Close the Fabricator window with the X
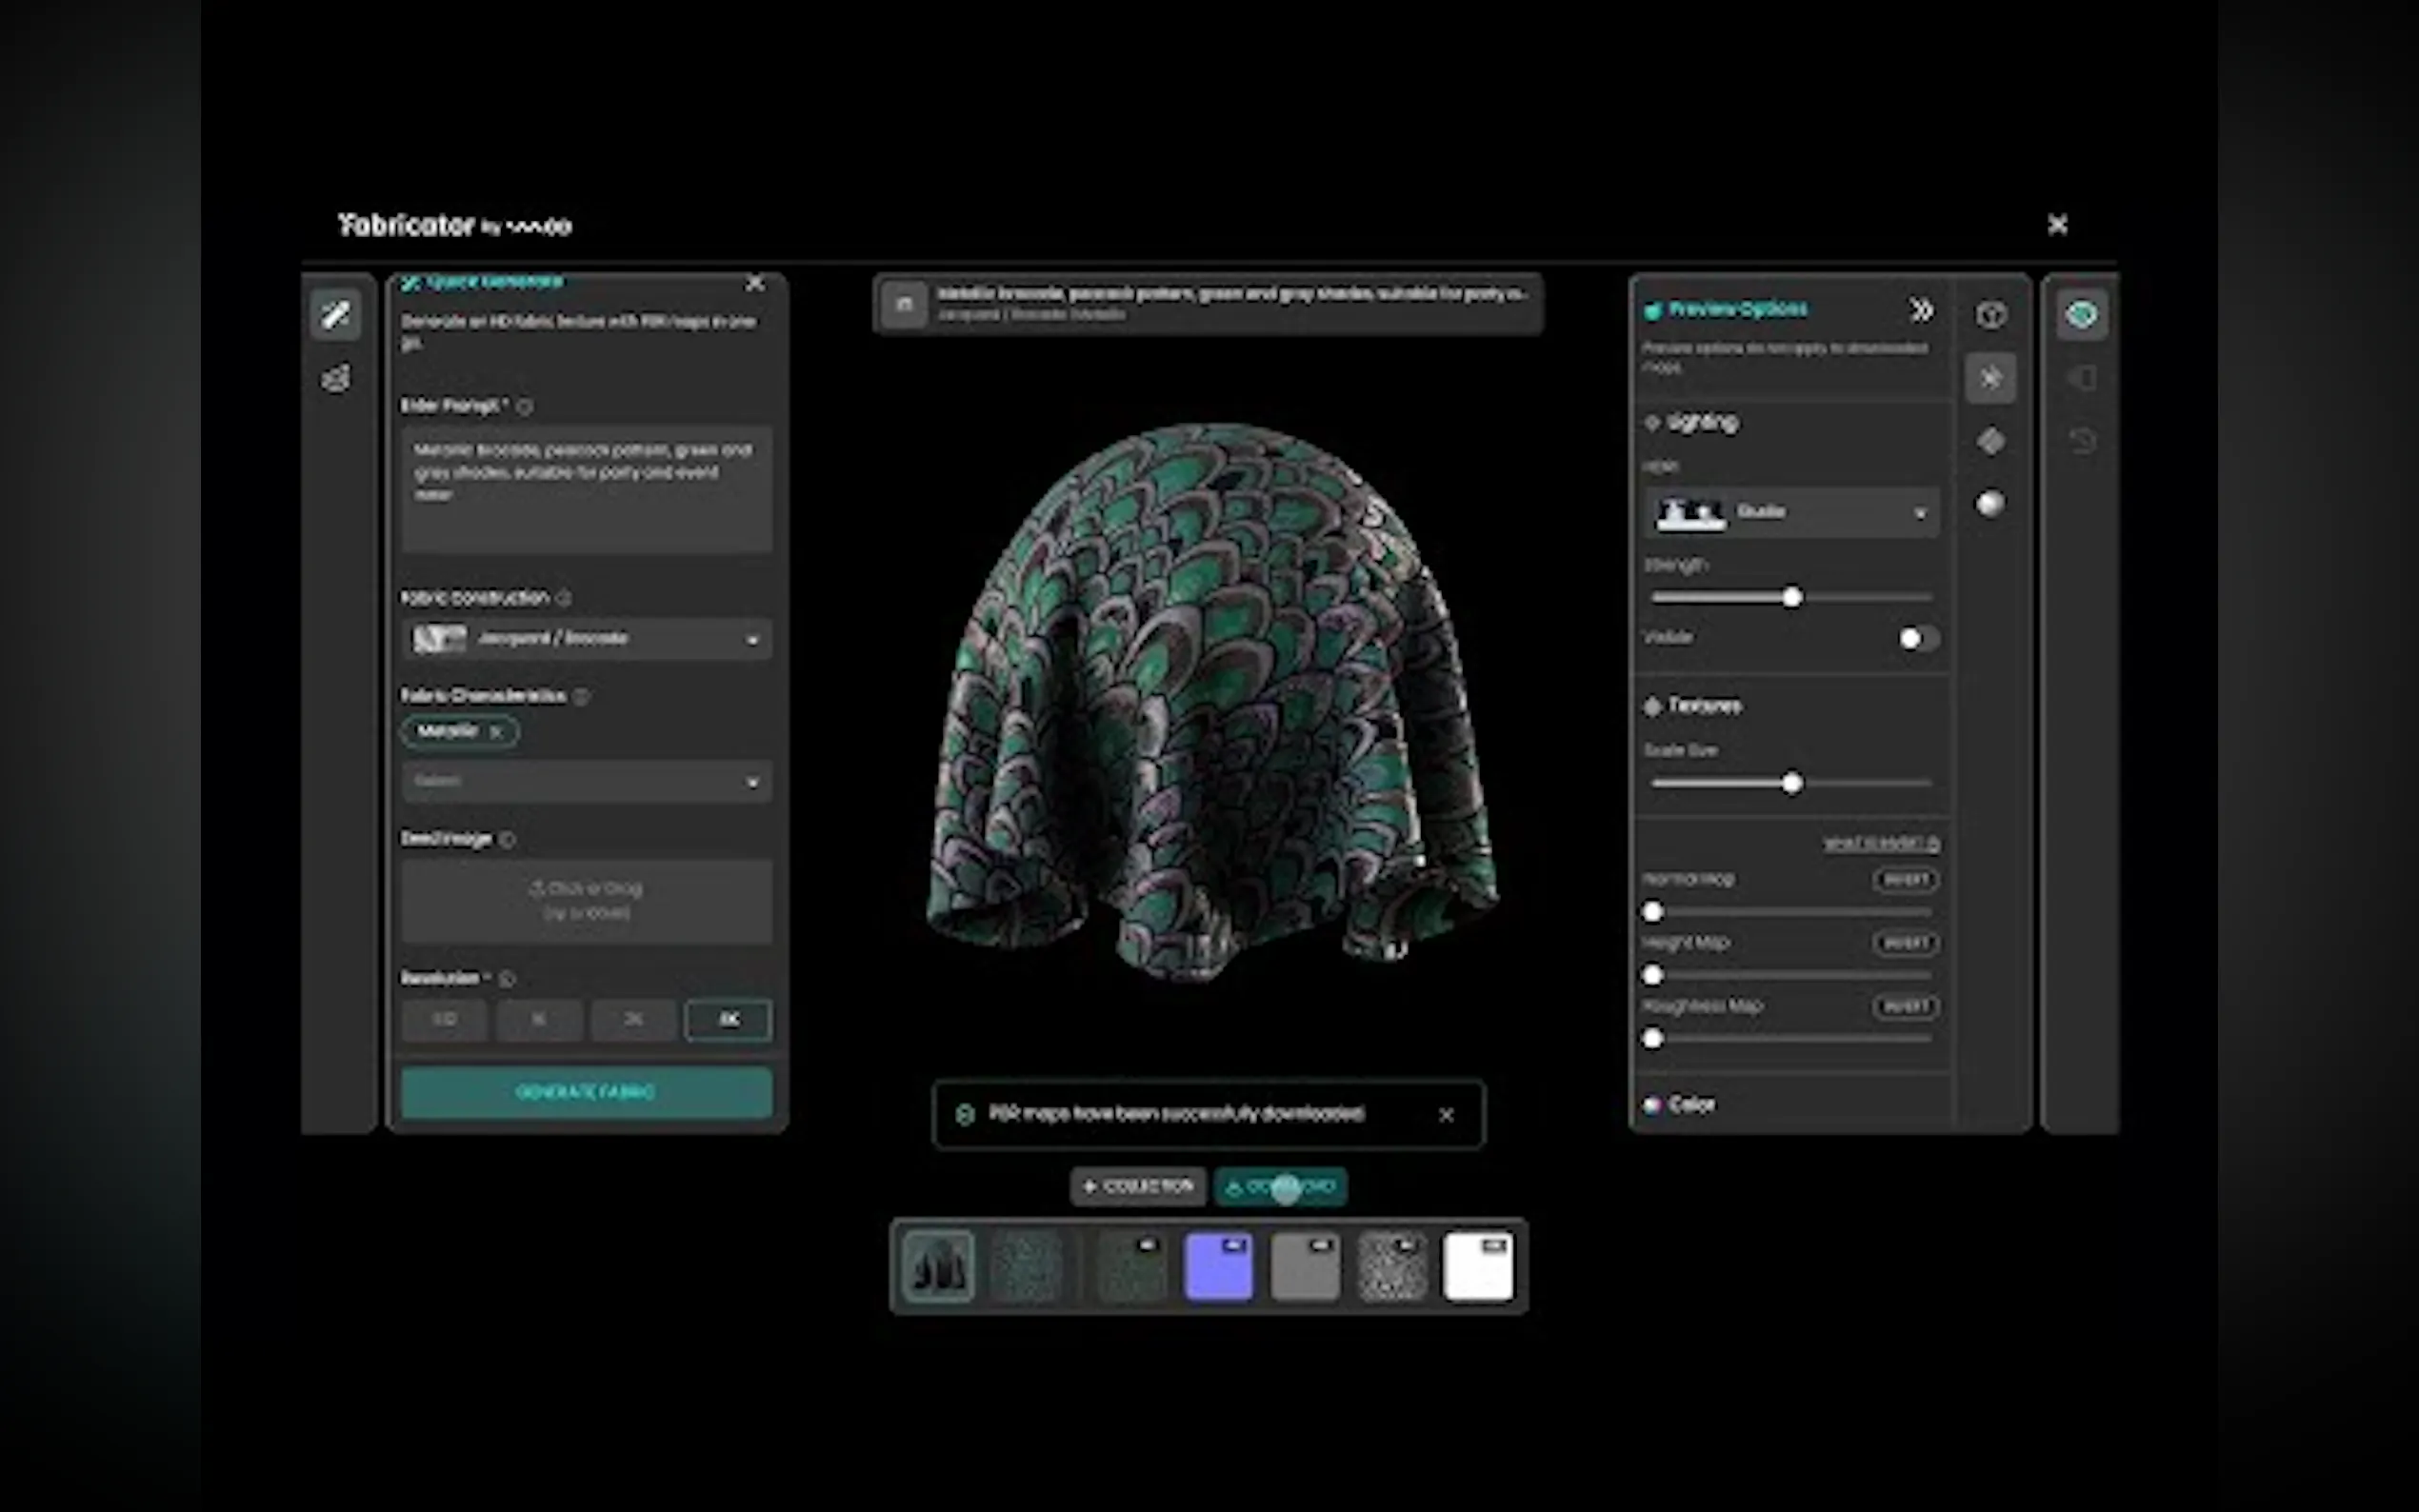The width and height of the screenshot is (2419, 1512). tap(2057, 225)
